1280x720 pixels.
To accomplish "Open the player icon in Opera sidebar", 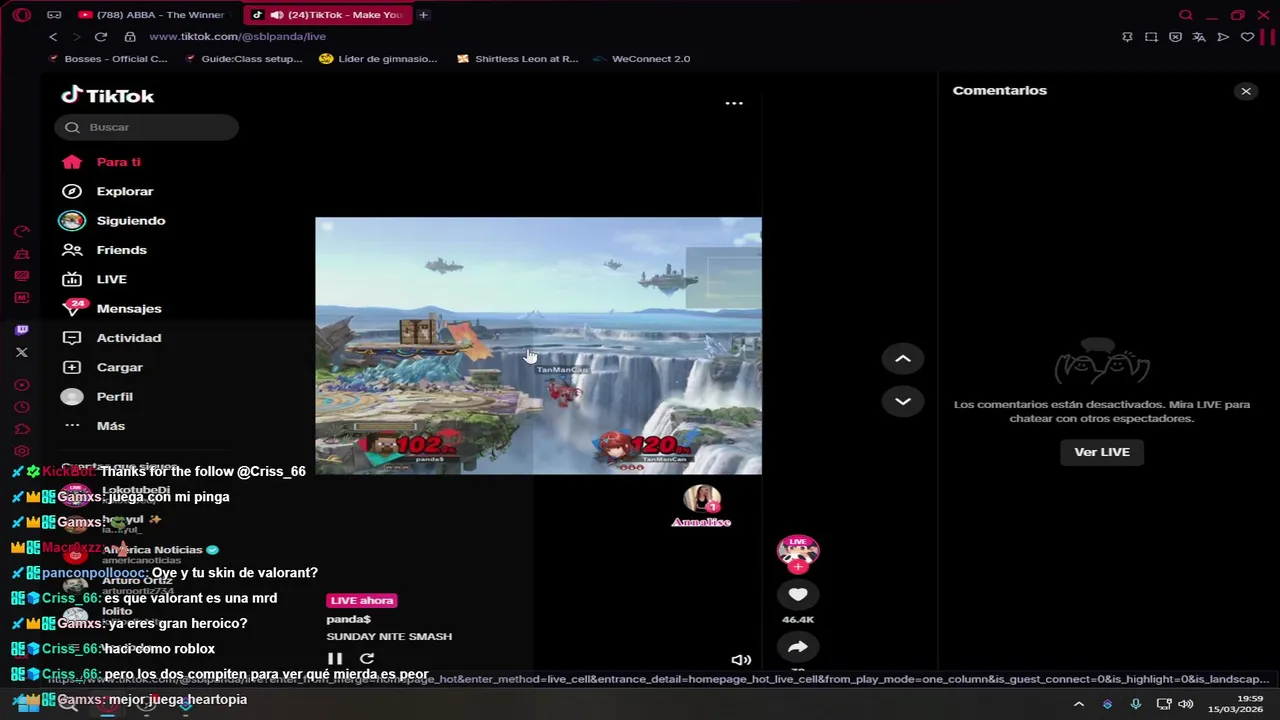I will pos(22,385).
